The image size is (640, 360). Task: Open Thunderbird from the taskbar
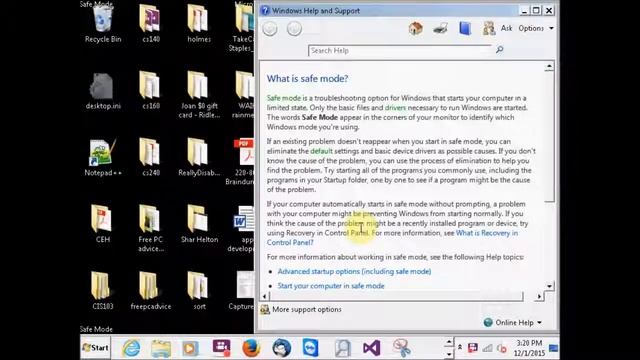click(282, 348)
